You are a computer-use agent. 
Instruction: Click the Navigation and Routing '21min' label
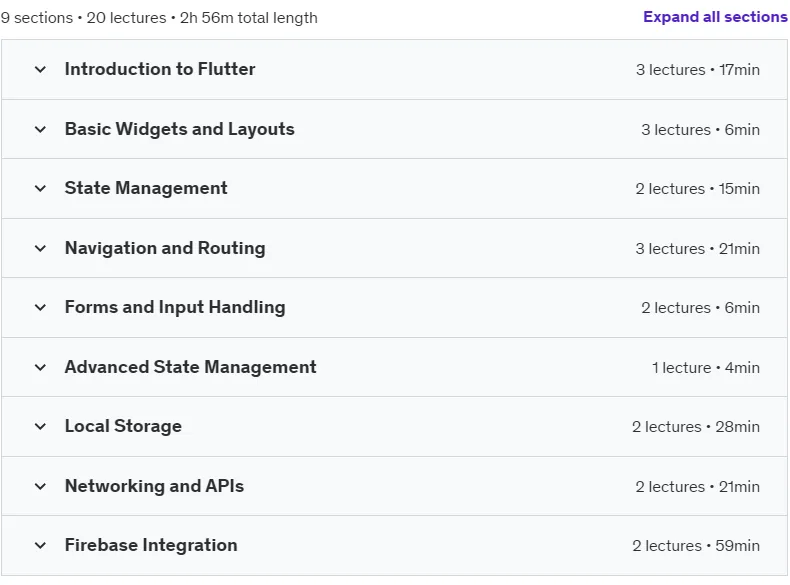(739, 249)
